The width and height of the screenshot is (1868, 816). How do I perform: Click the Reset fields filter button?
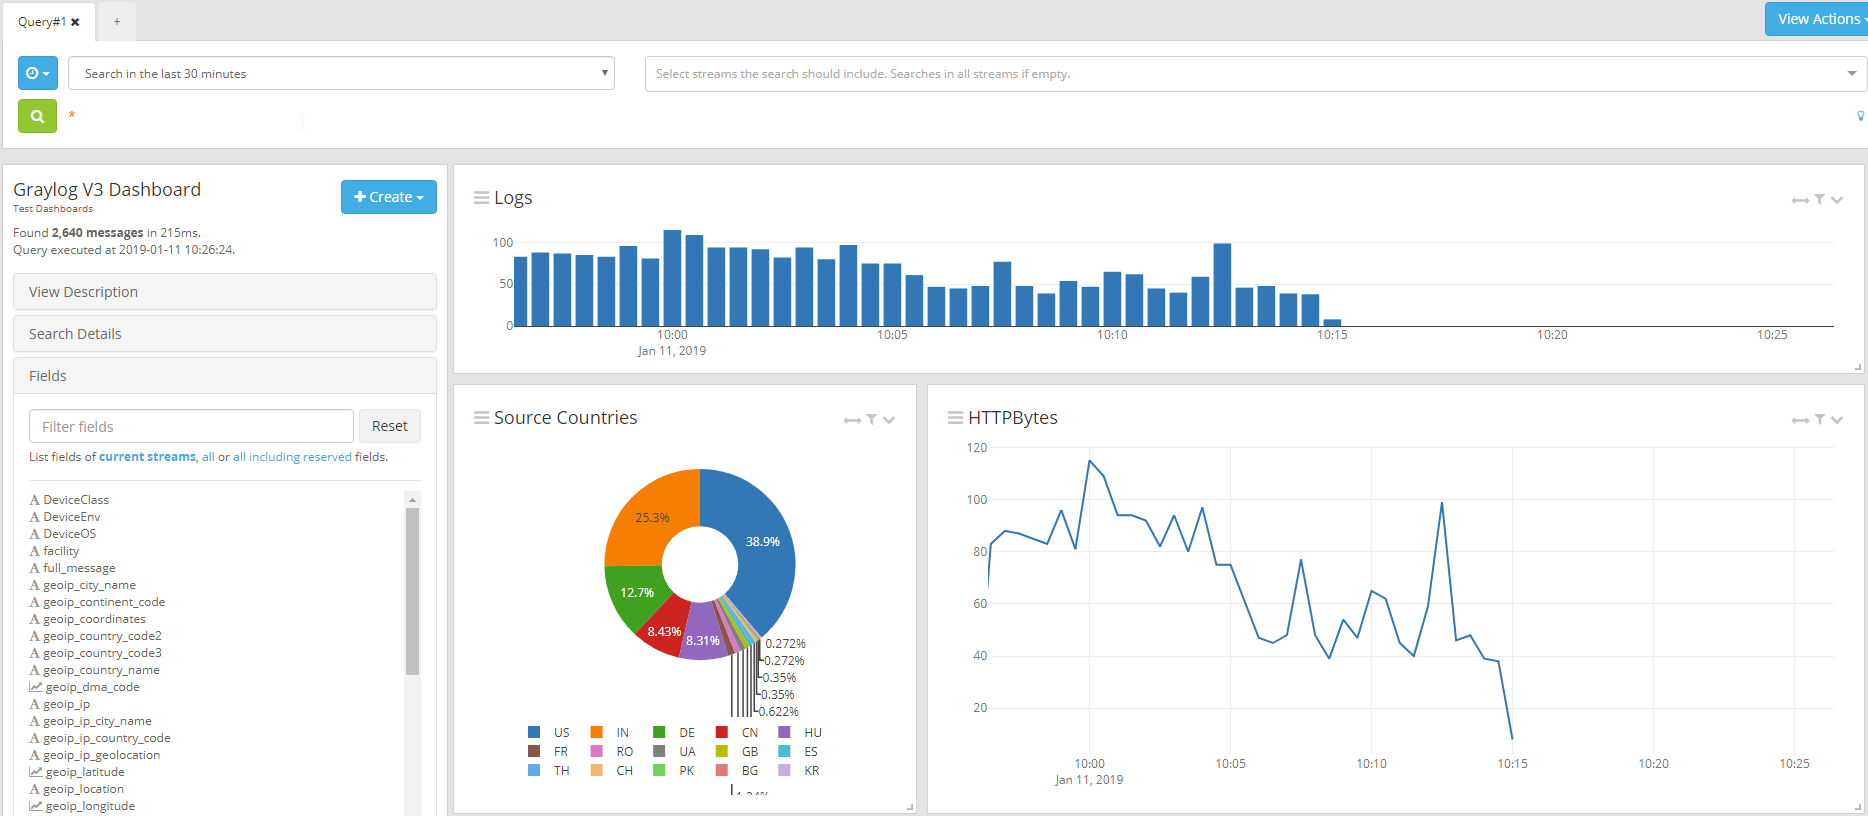(x=390, y=426)
